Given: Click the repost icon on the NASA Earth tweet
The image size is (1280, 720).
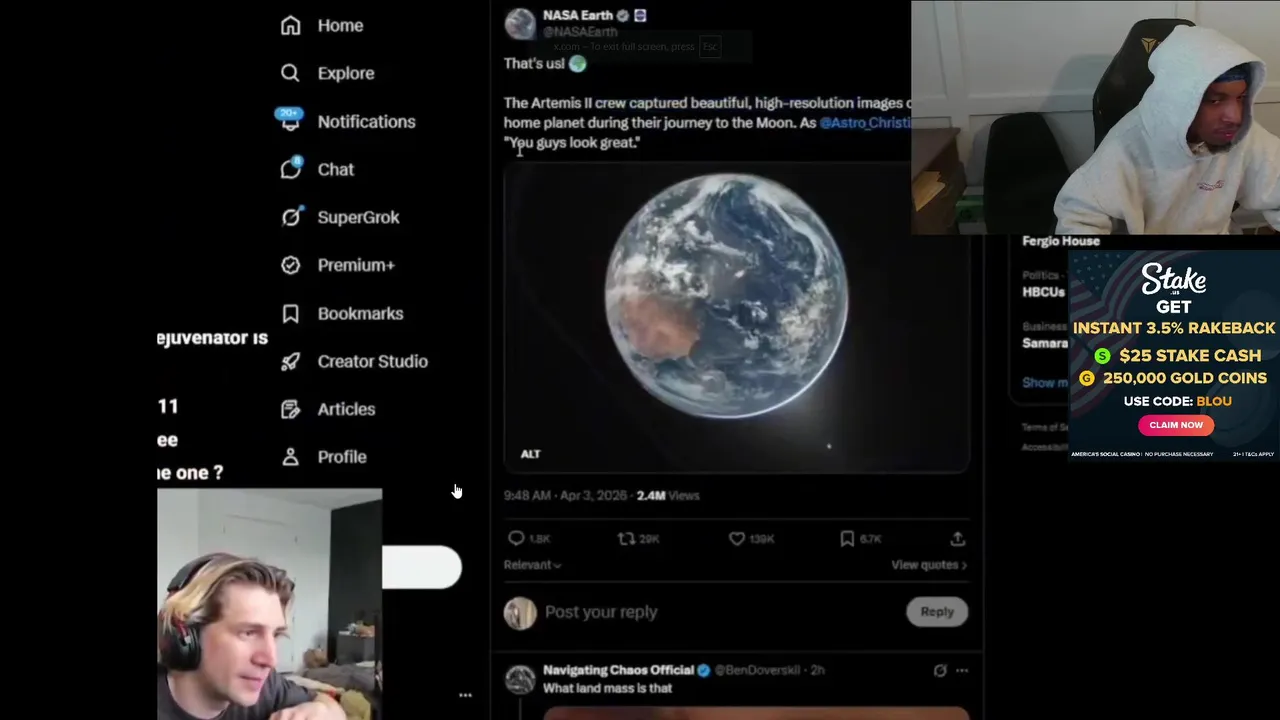Looking at the screenshot, I should [x=626, y=538].
